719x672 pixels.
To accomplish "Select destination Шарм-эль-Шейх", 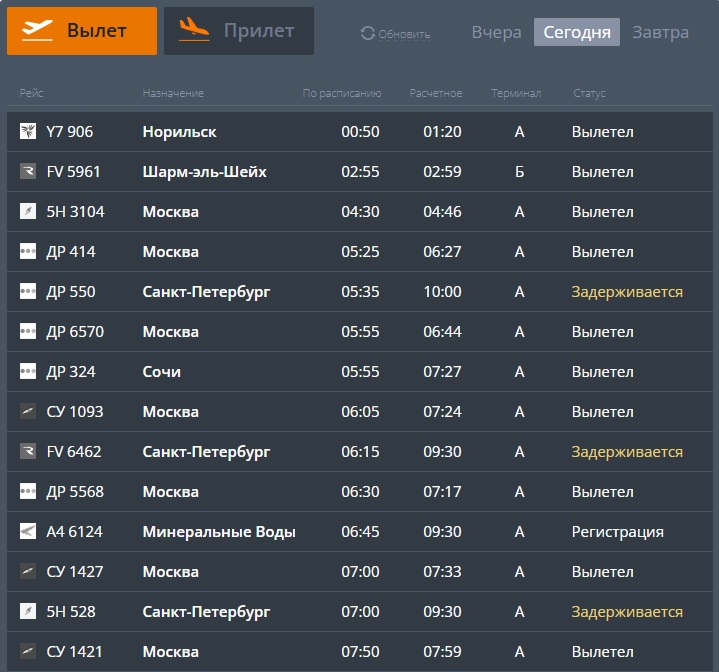I will click(x=205, y=171).
